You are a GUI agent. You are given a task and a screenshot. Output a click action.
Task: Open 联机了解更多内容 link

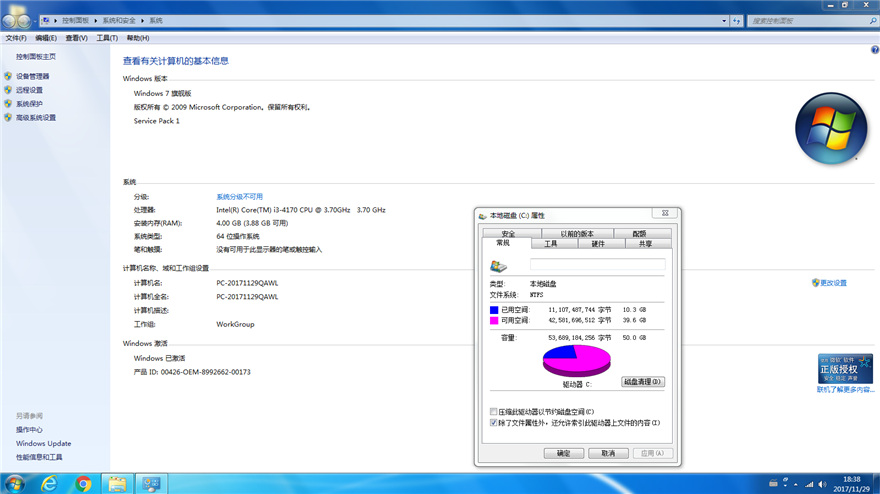click(846, 390)
